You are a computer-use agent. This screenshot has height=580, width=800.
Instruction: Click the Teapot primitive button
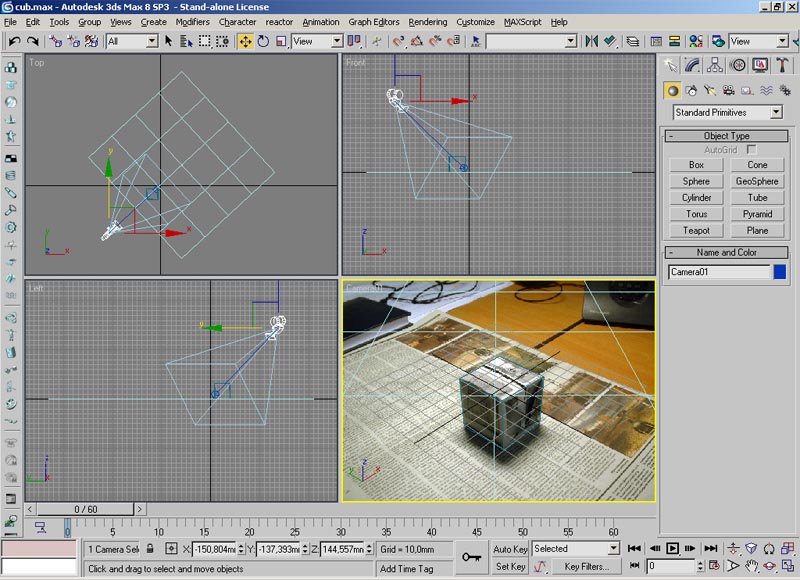tap(696, 230)
